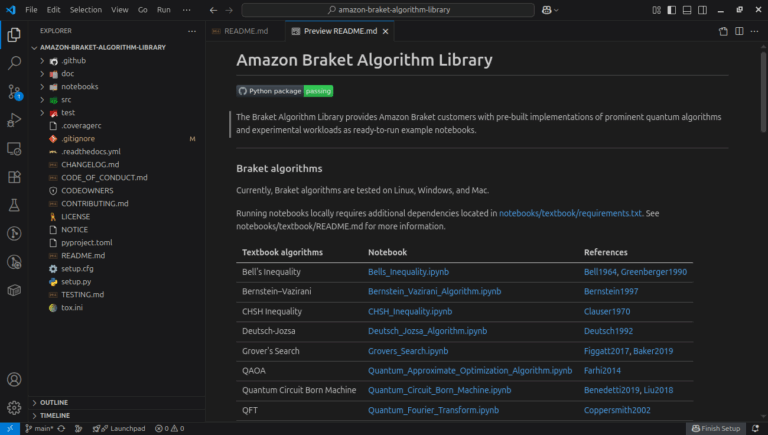Click the synchronize changes icon in status bar
This screenshot has width=768, height=435.
pos(61,429)
